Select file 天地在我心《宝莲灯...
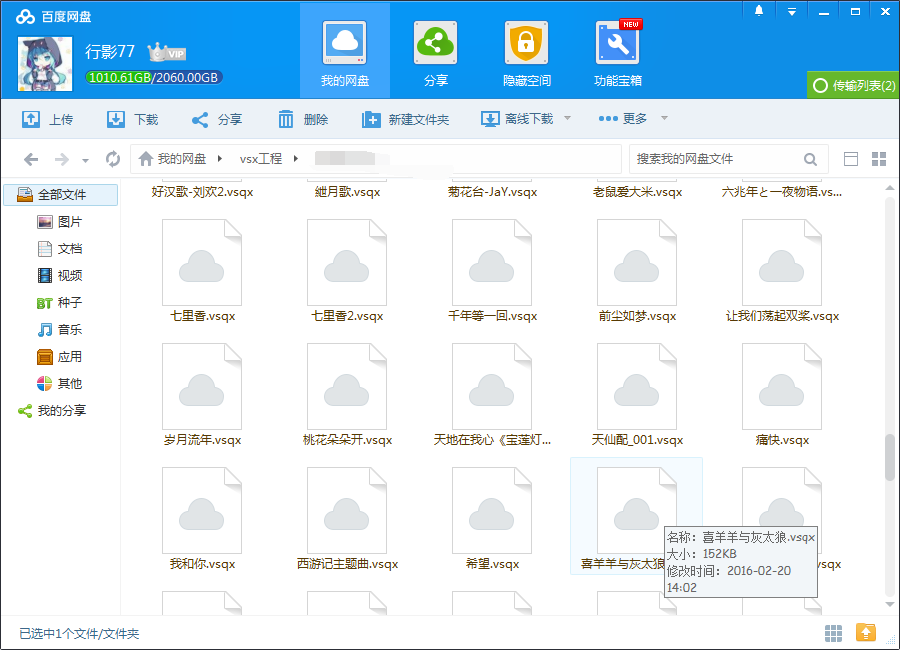 pyautogui.click(x=492, y=395)
